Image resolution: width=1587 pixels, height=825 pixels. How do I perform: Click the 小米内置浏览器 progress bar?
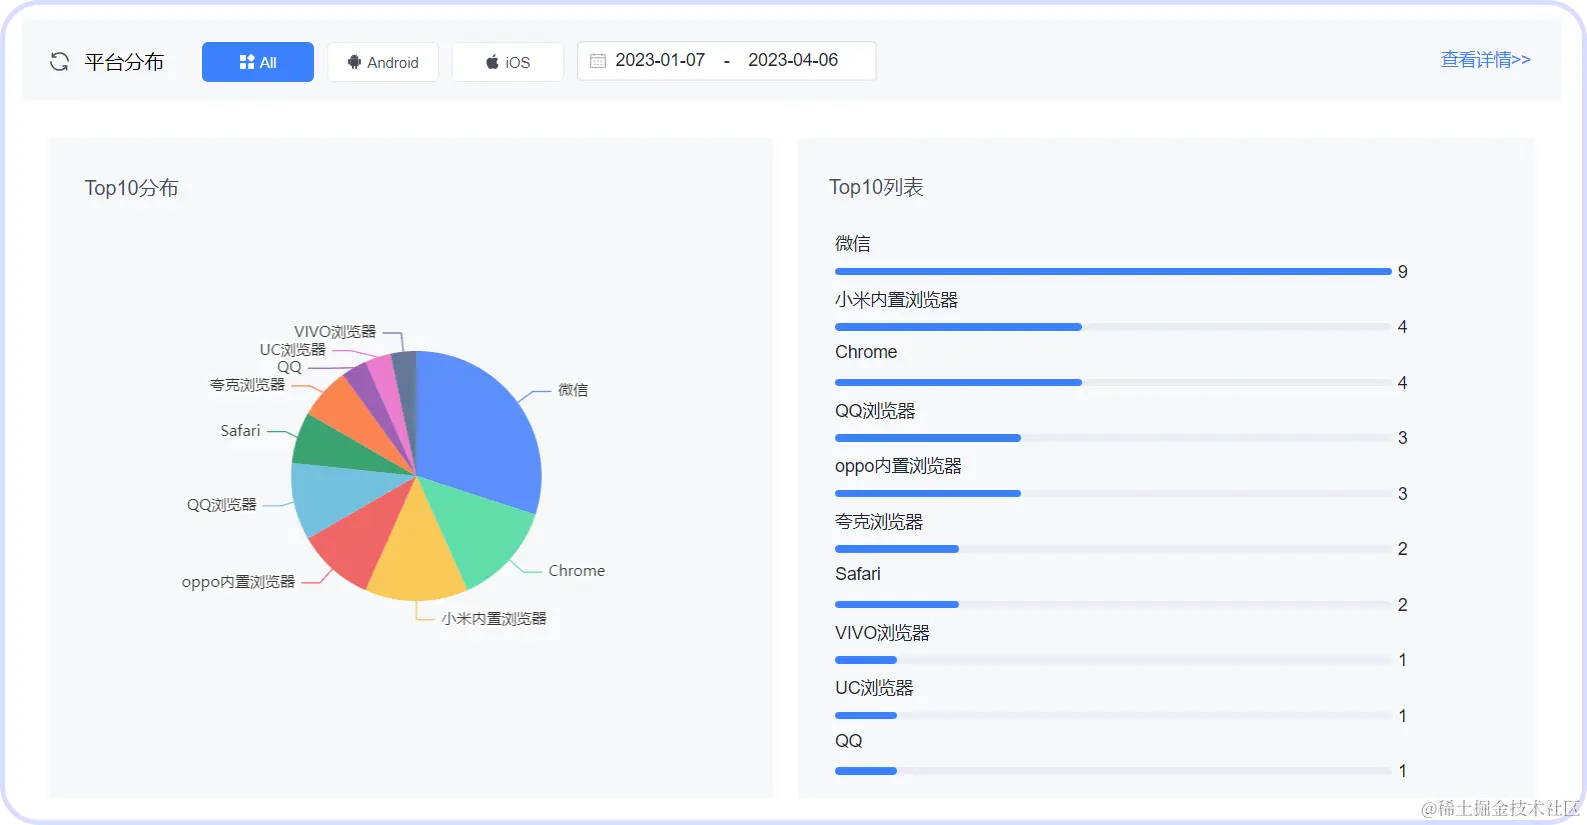(x=1113, y=327)
